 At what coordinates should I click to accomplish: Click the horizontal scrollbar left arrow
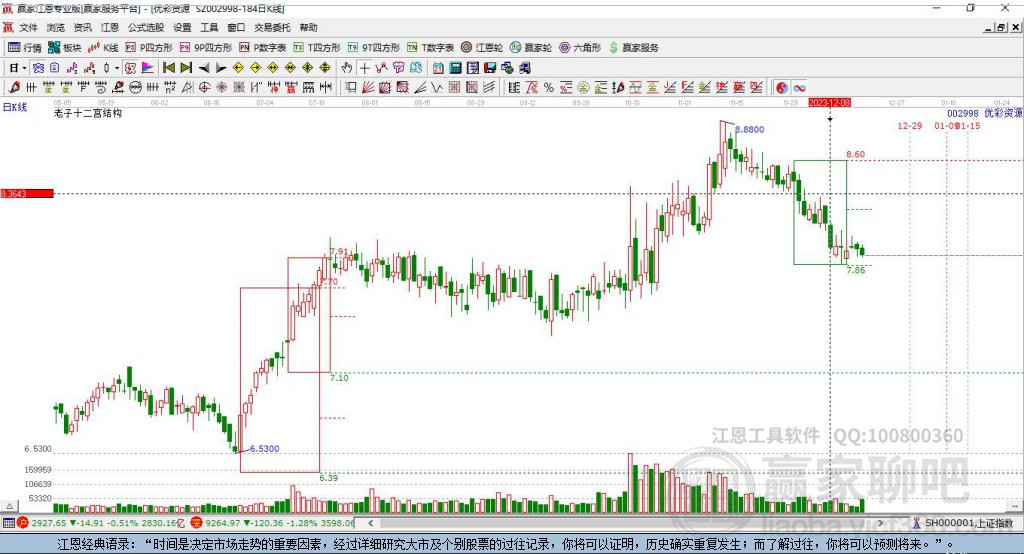370,523
